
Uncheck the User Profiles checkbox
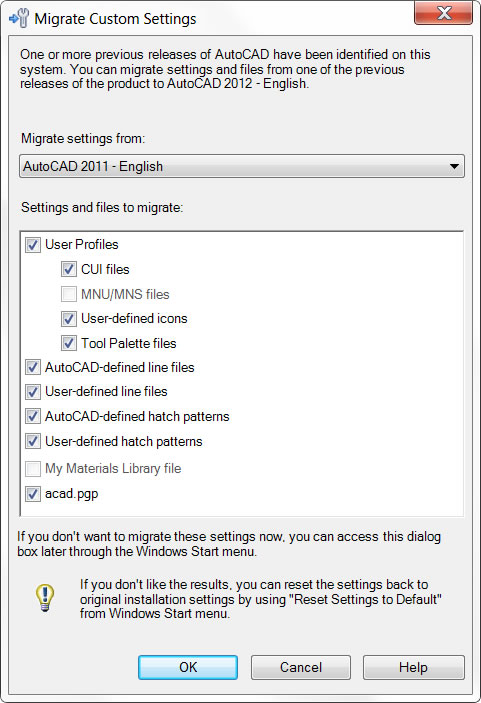point(33,245)
